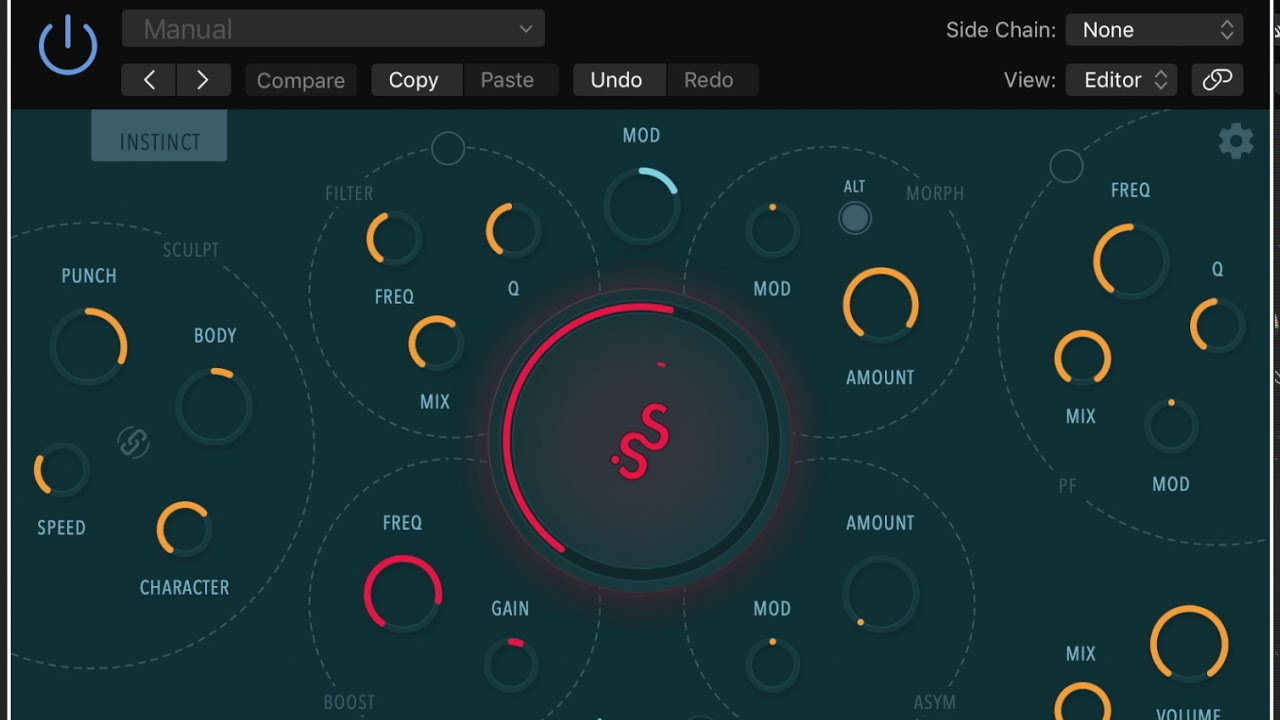Click the PF MIX knob
This screenshot has width=1280, height=720.
click(1082, 359)
